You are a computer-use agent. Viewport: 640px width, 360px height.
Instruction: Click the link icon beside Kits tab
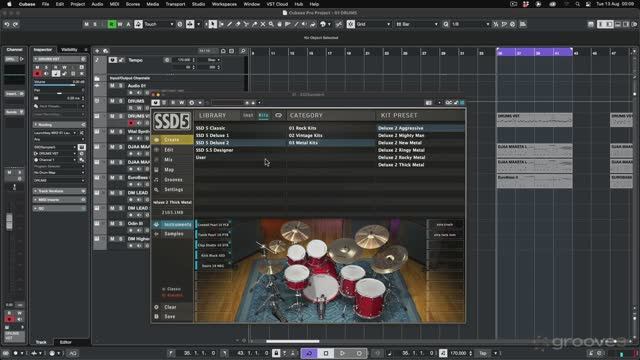278,116
